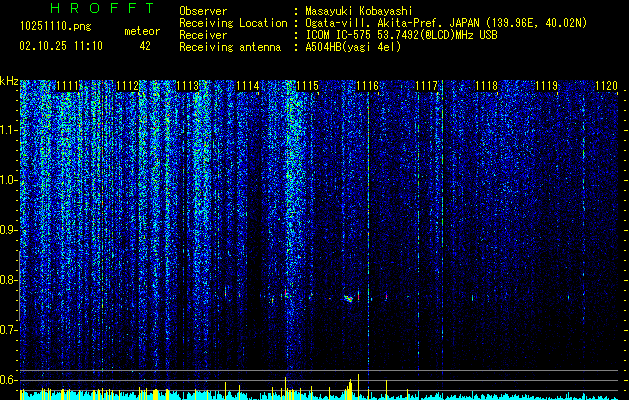Viewport: 629px width, 400px height.
Task: Click the meteor label
Action: click(142, 31)
